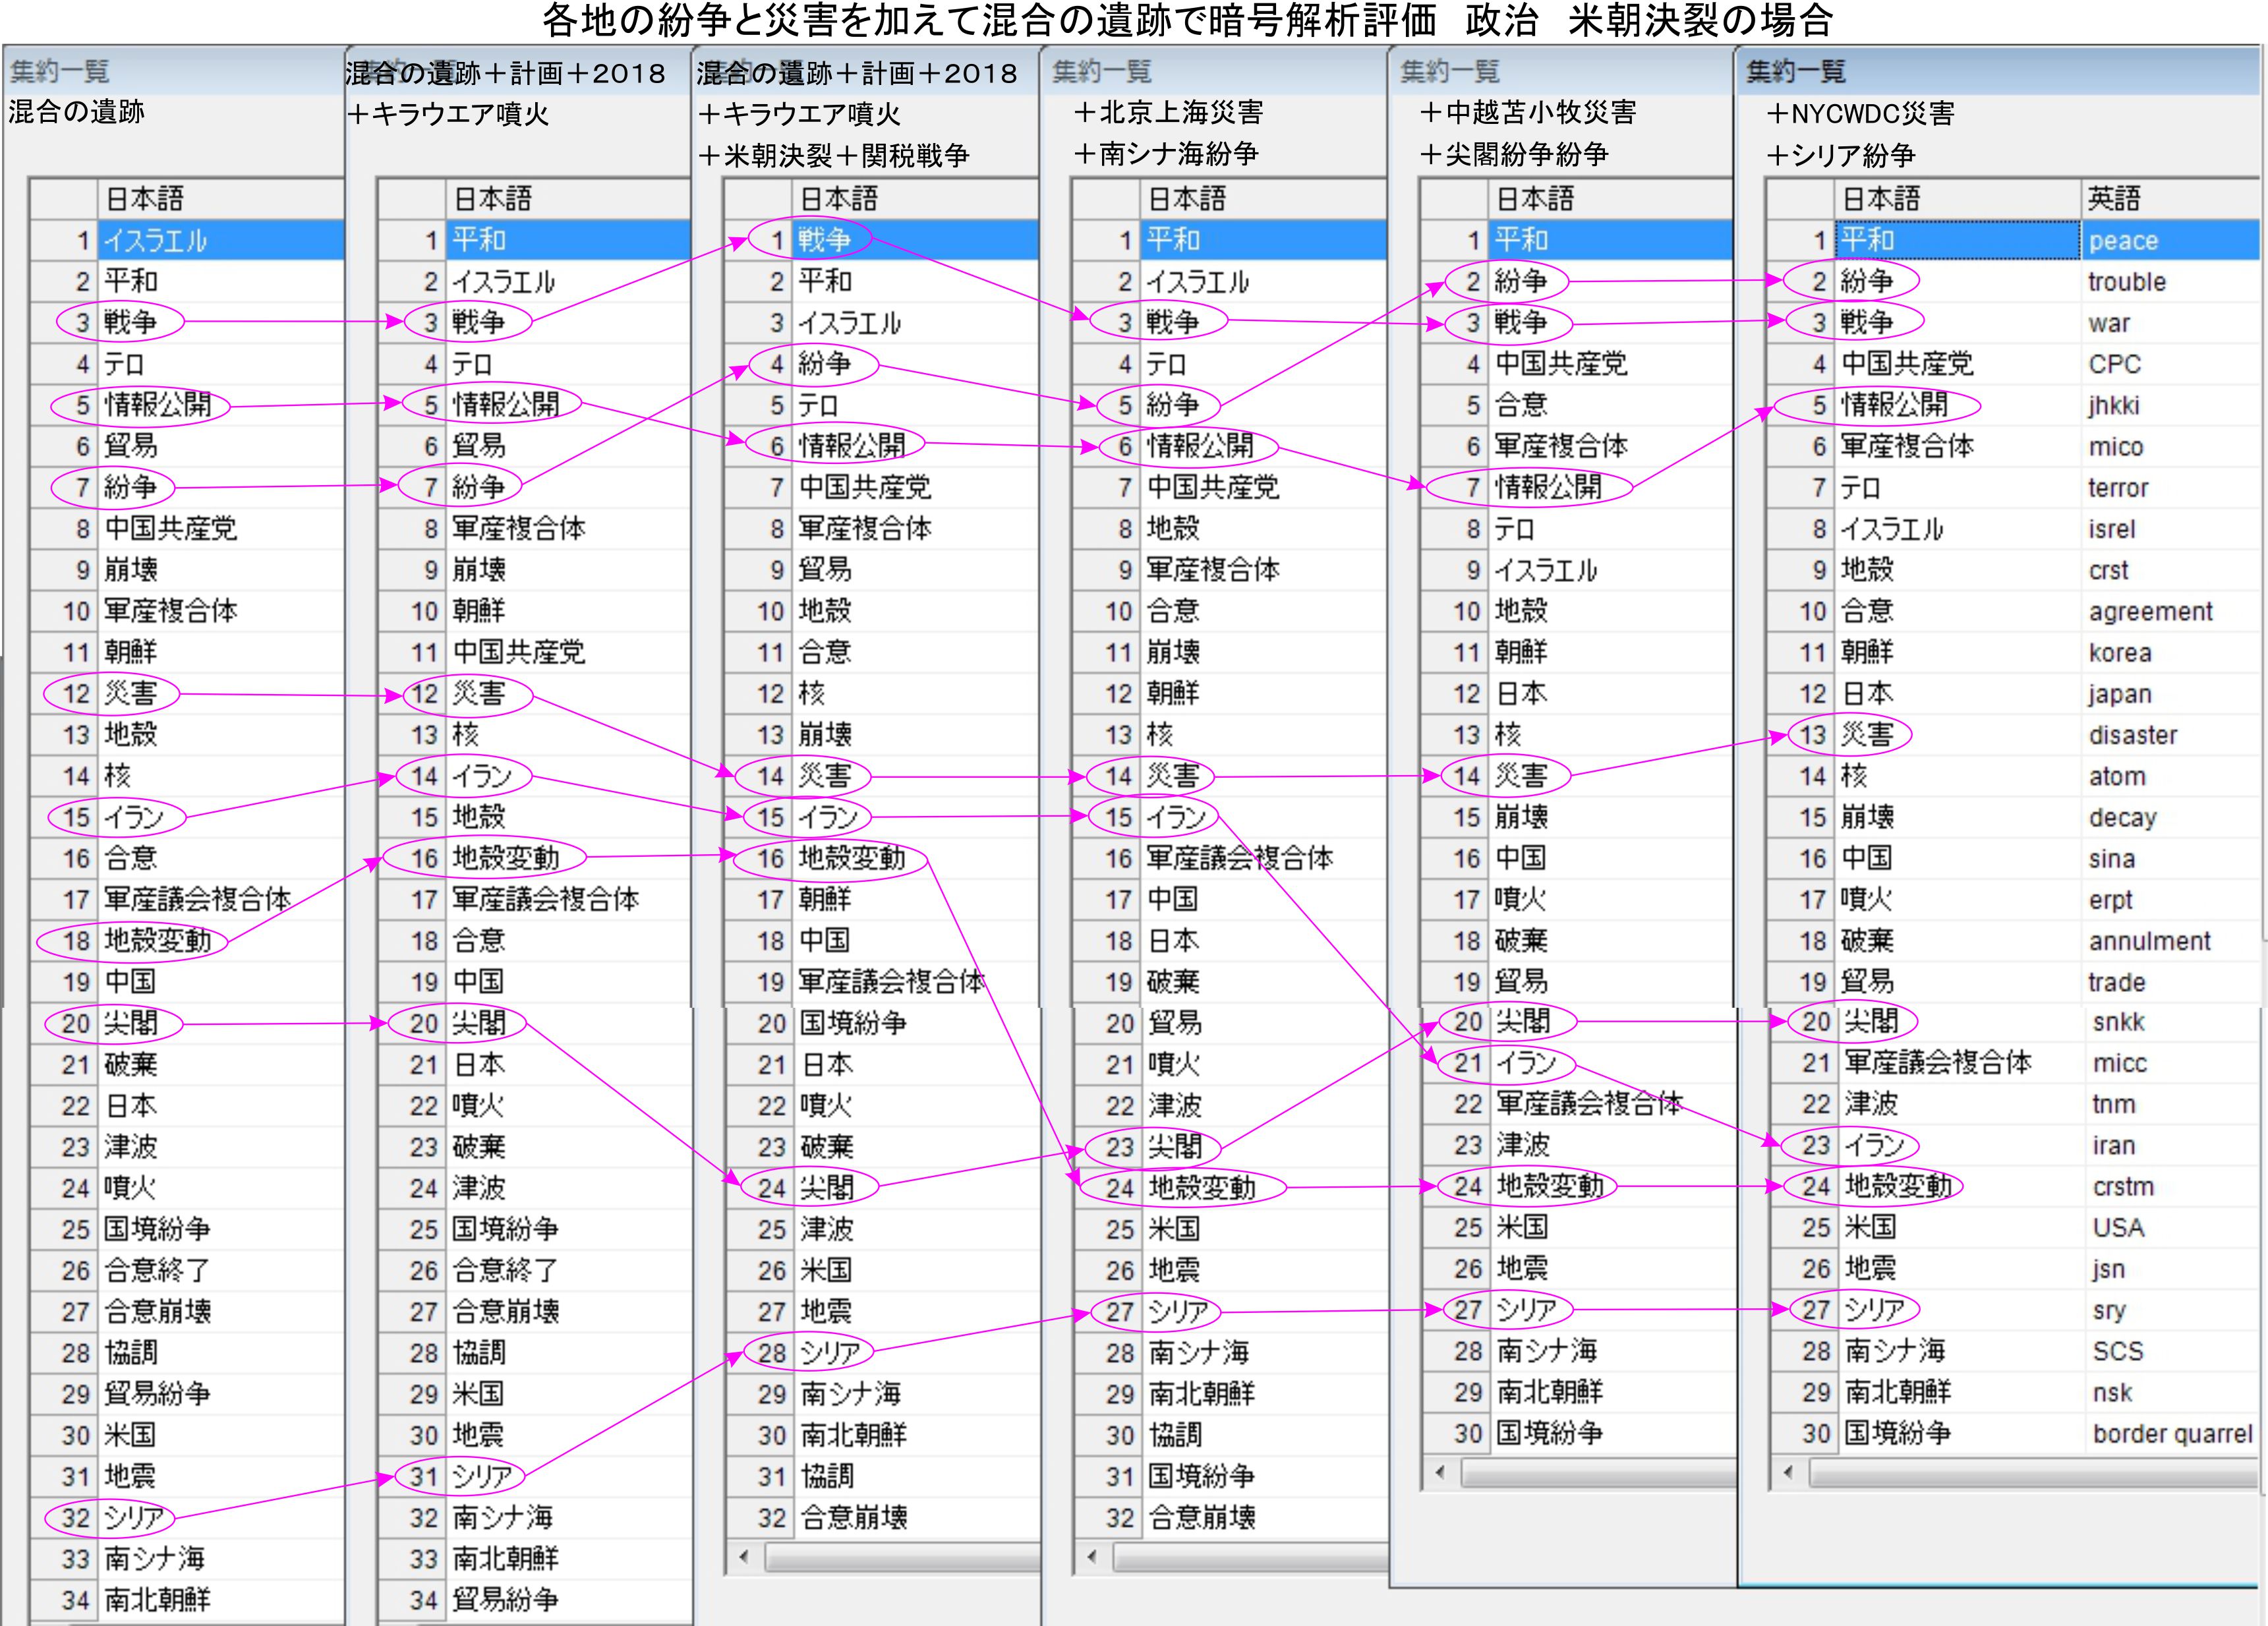Viewport: 2268px width, 1626px height.
Task: Click scroll-left arrow under the 中越苫小牧災害 table
Action: tap(1440, 1472)
